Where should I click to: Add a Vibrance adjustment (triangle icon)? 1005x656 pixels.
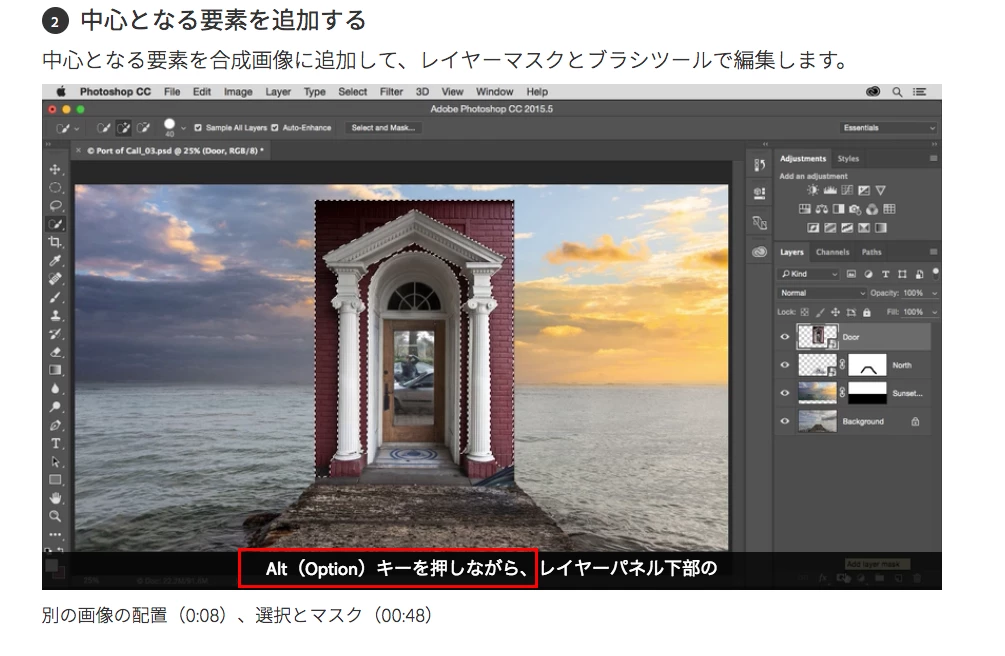point(881,190)
